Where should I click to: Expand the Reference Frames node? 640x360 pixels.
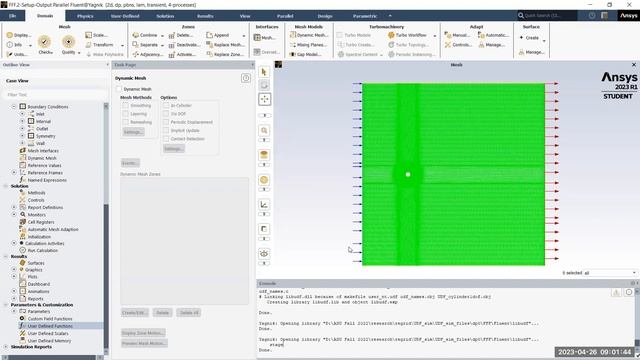(14, 173)
